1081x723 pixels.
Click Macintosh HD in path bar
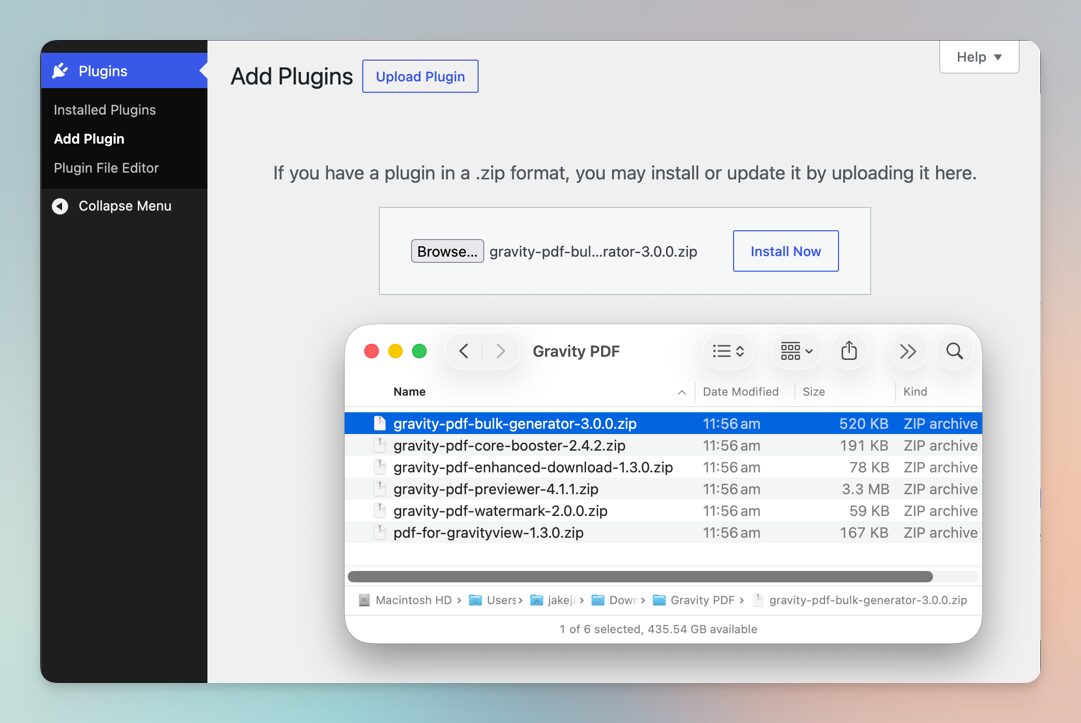pos(405,600)
